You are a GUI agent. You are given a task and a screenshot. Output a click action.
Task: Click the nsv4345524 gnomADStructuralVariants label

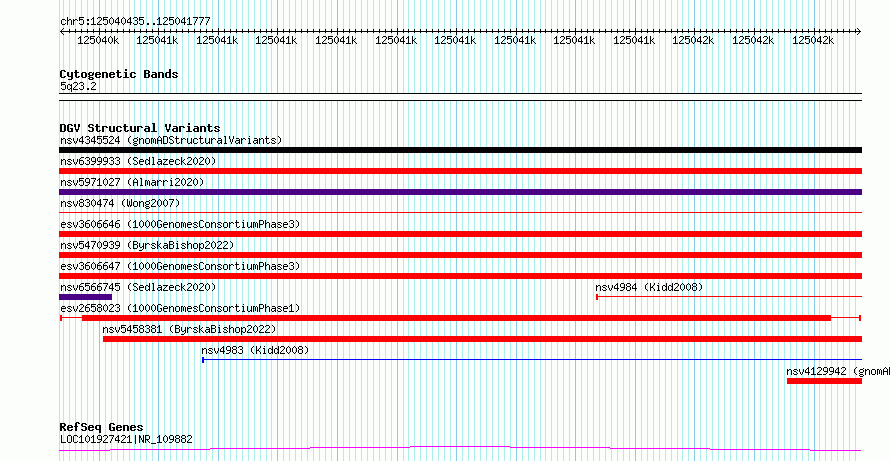click(171, 140)
